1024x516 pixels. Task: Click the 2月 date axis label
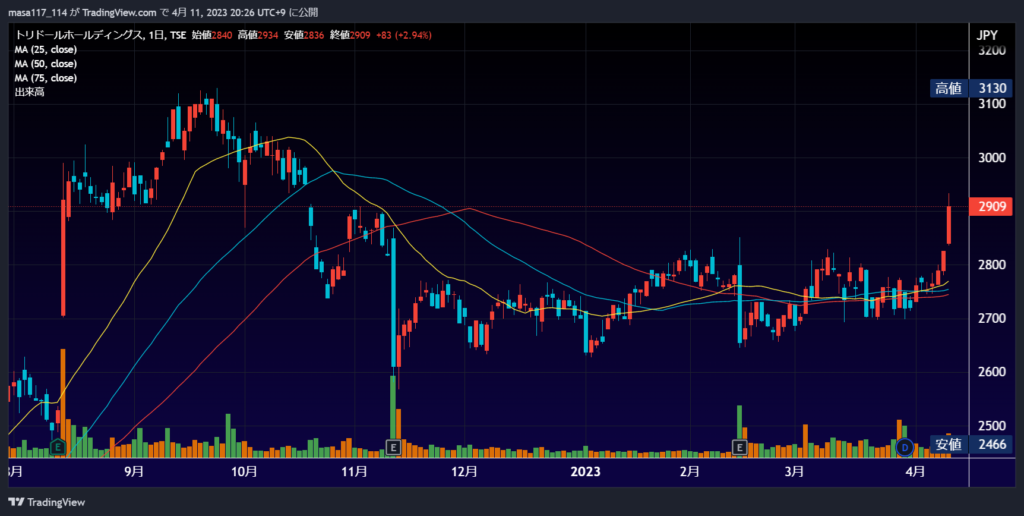pos(690,471)
